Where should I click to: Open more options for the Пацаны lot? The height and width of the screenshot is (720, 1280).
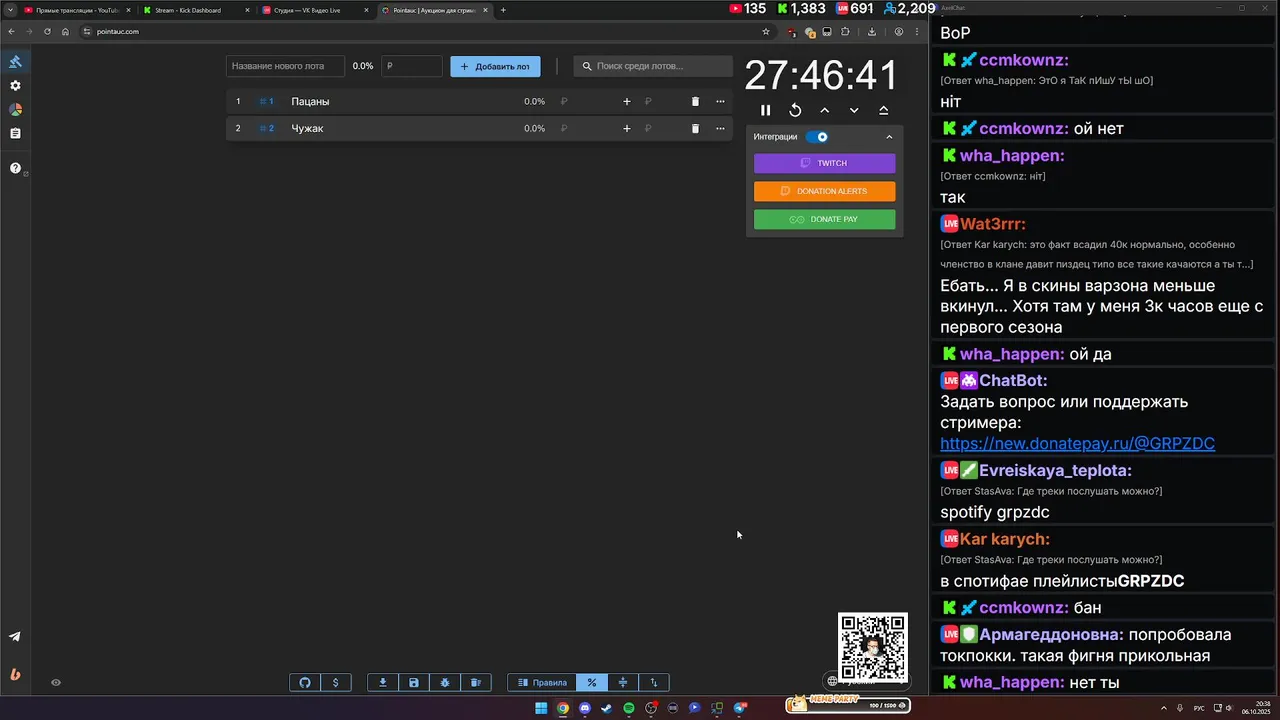point(720,101)
